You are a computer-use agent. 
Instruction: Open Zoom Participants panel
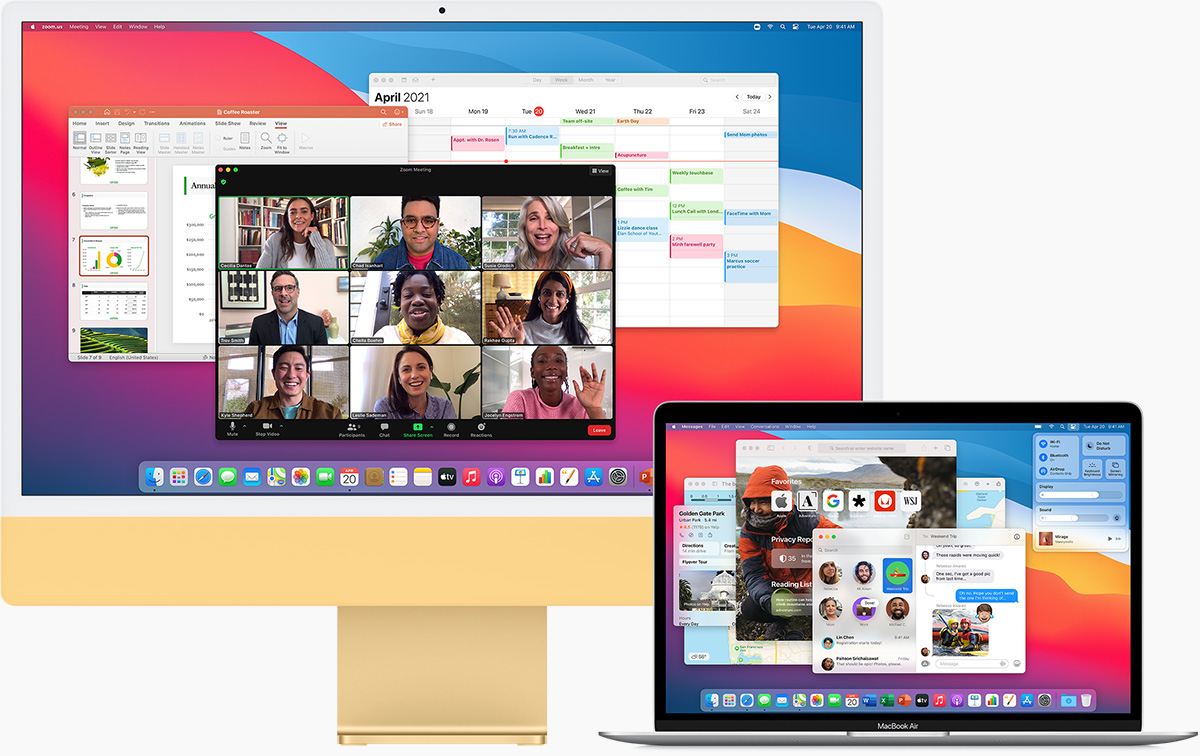coord(351,427)
